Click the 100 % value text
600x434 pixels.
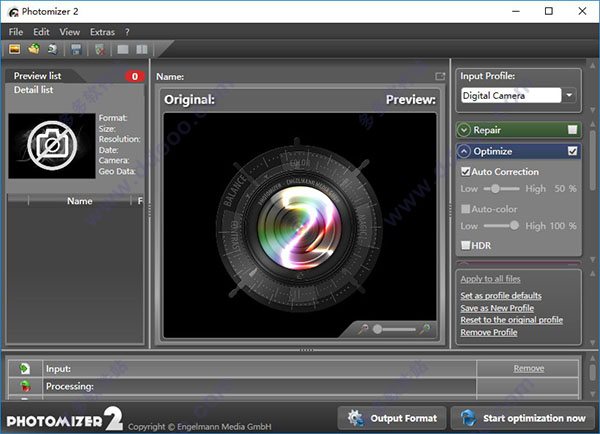[x=562, y=226]
